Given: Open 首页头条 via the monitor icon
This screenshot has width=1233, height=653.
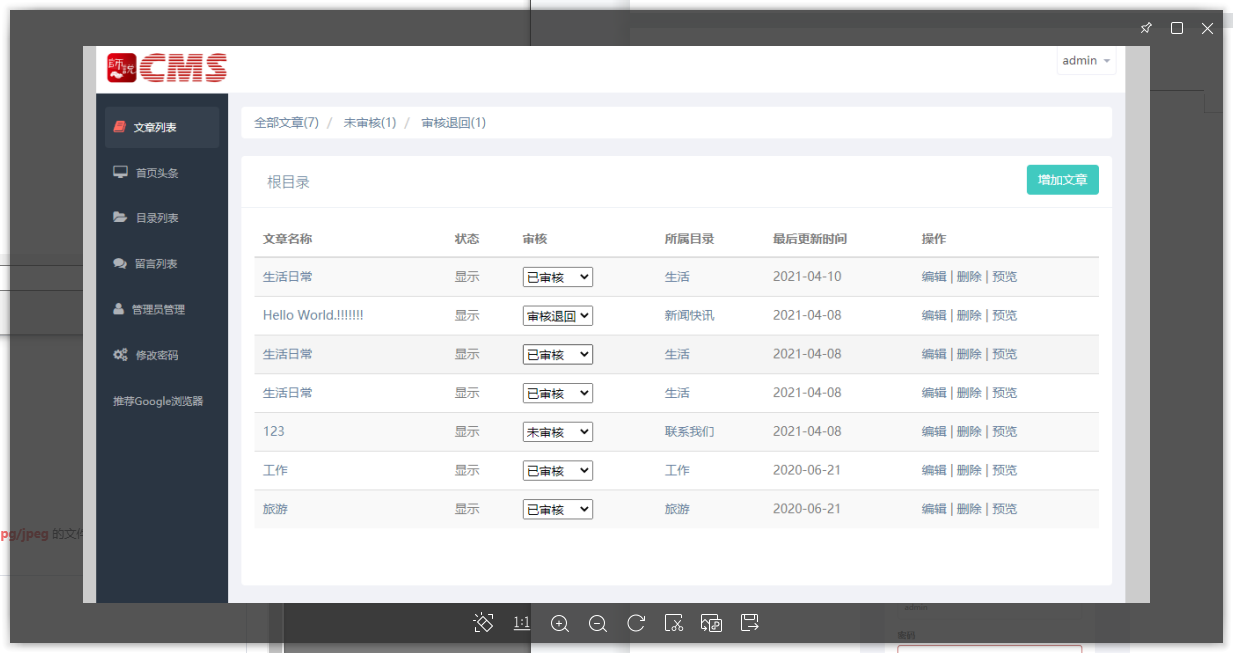Looking at the screenshot, I should [x=148, y=172].
